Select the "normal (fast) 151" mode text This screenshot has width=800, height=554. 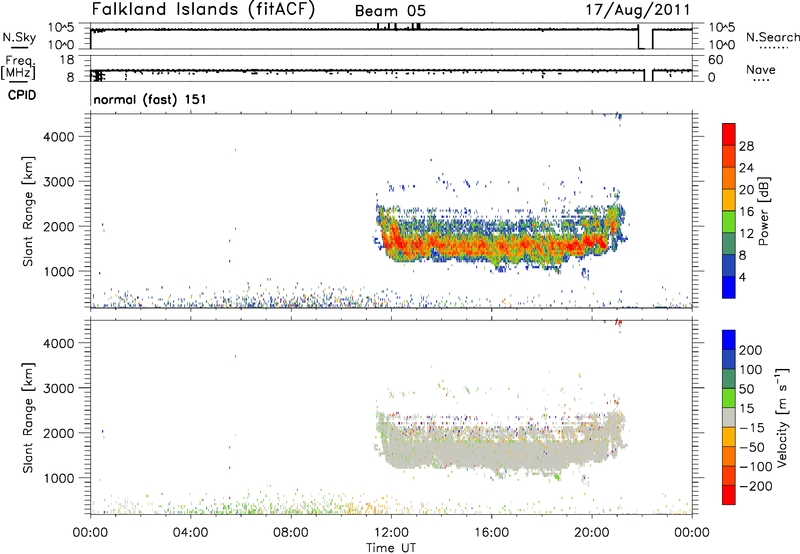pyautogui.click(x=150, y=99)
